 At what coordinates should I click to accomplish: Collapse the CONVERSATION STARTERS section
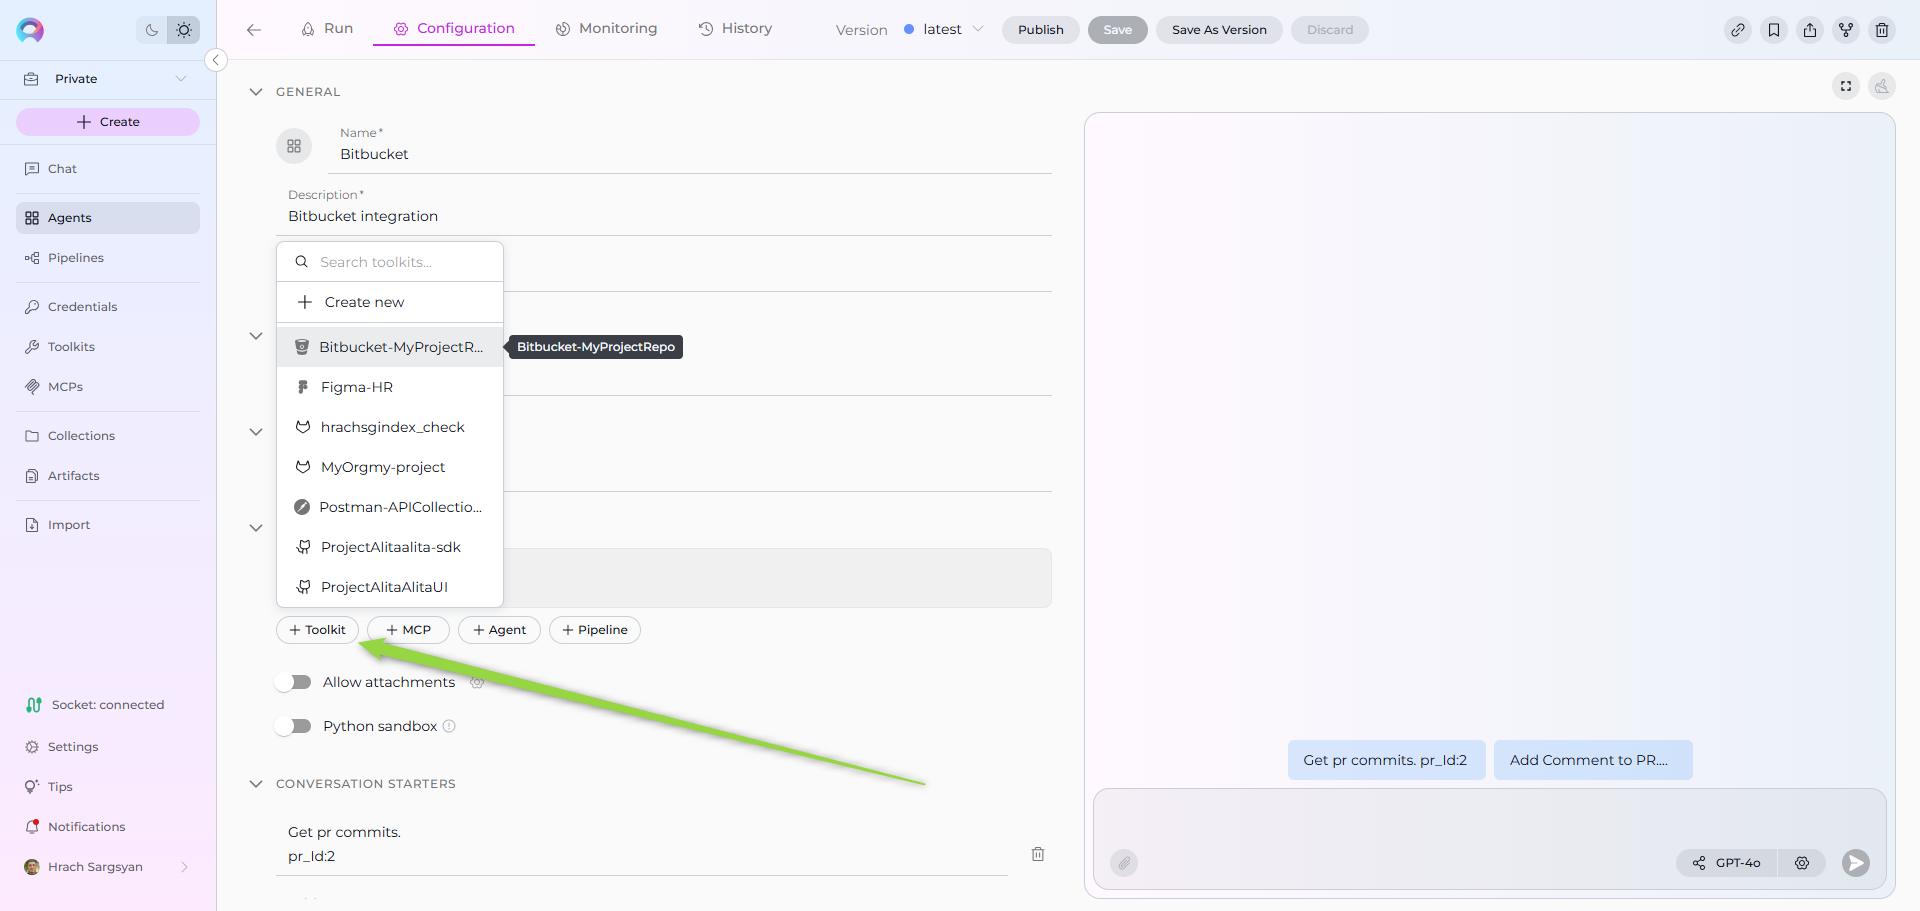point(256,784)
